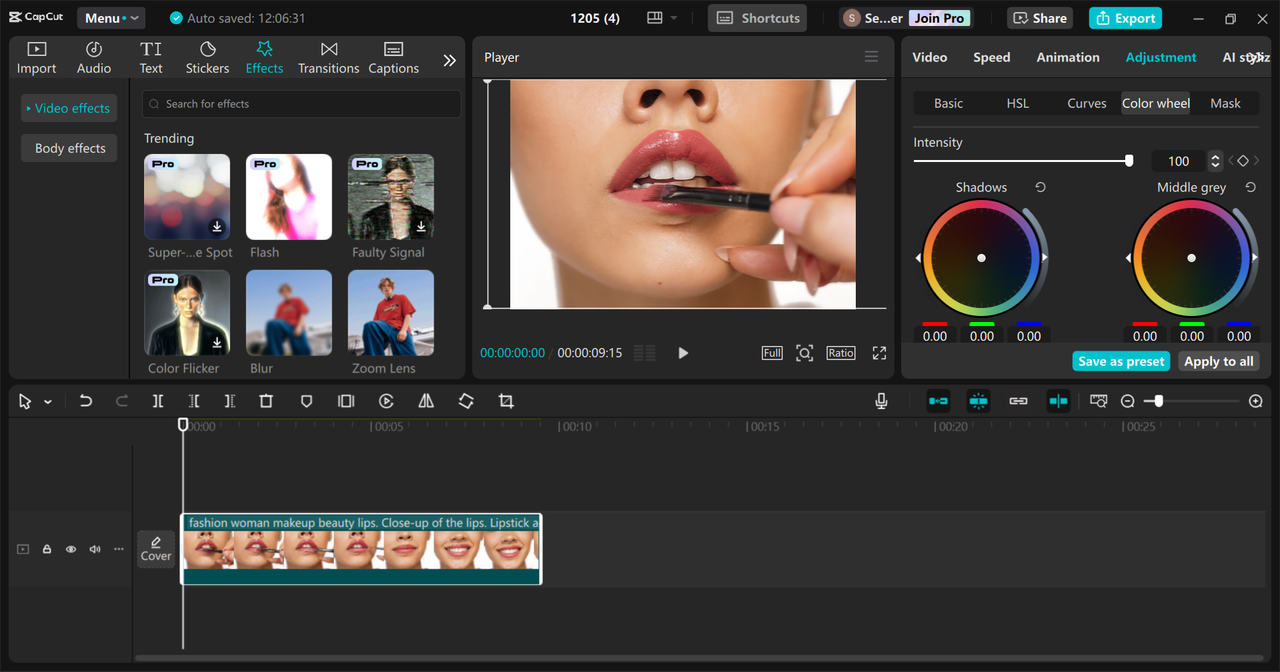The height and width of the screenshot is (672, 1280).
Task: Open the Menu dropdown
Action: pos(109,18)
